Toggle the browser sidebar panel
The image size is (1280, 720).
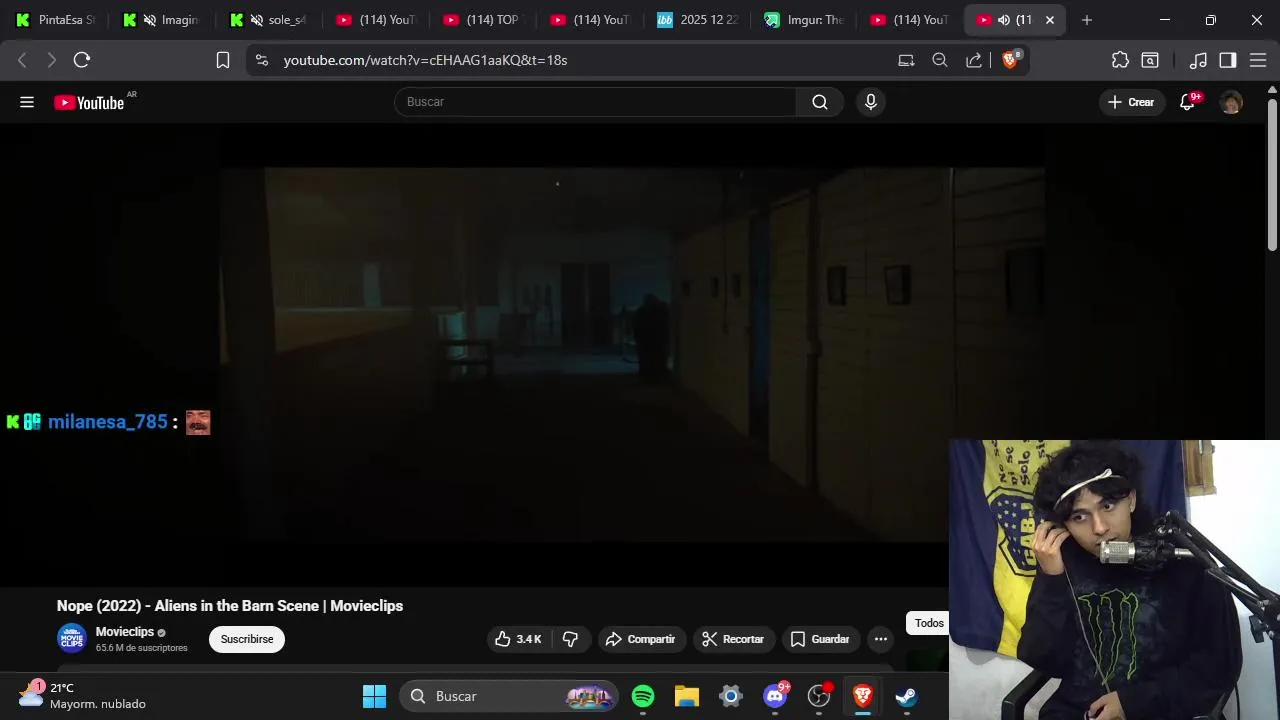[1228, 60]
